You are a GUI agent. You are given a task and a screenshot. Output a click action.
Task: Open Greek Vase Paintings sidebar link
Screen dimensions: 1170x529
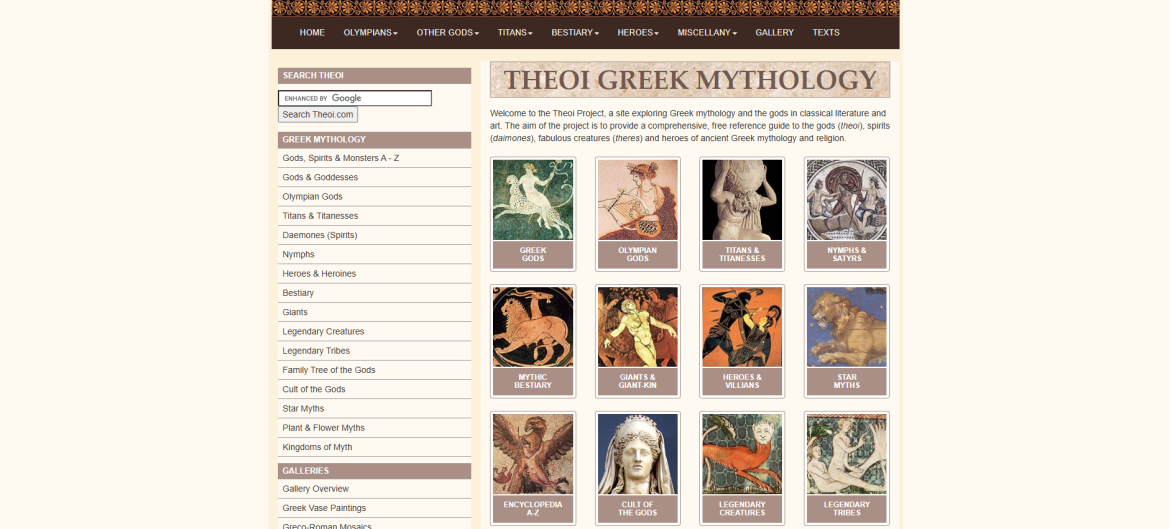[374, 508]
